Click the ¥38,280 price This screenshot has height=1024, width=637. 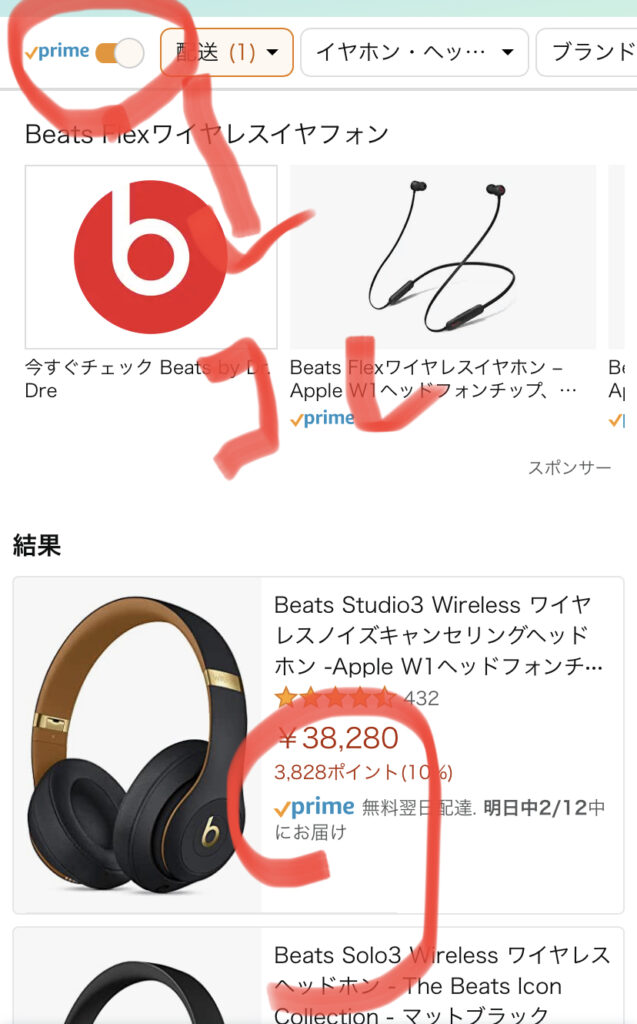[338, 739]
